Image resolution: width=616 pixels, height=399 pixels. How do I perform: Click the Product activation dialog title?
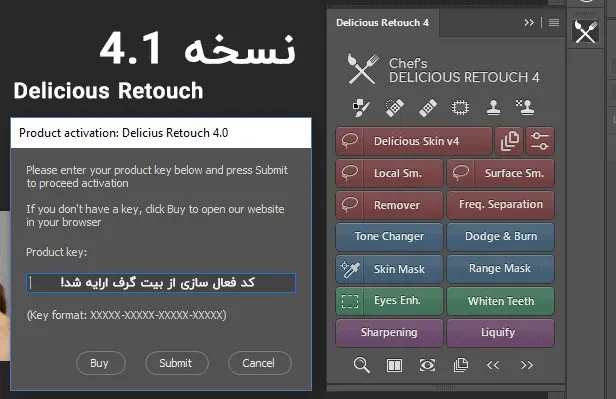tap(123, 133)
